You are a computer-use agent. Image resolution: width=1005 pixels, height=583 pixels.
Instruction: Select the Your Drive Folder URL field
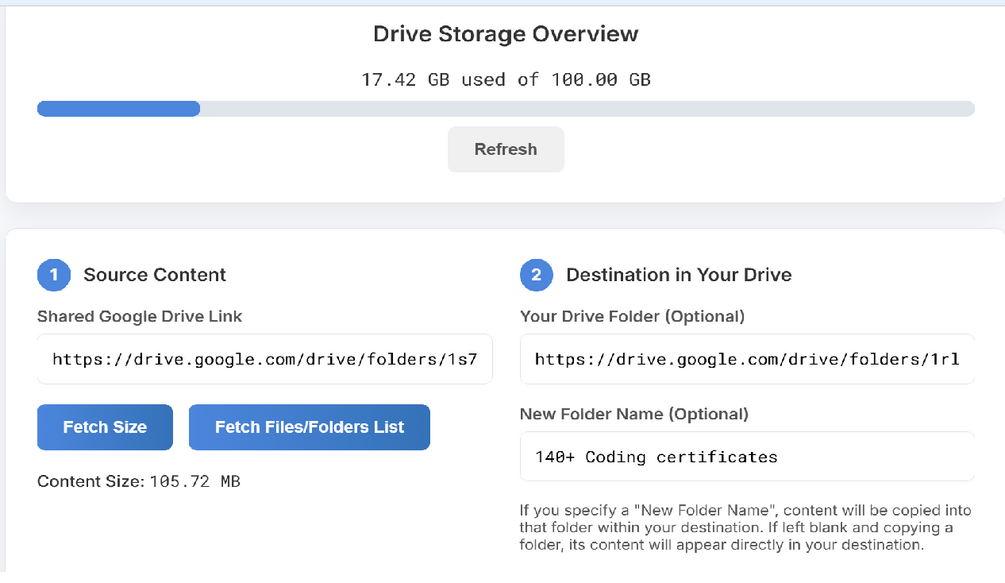(746, 359)
